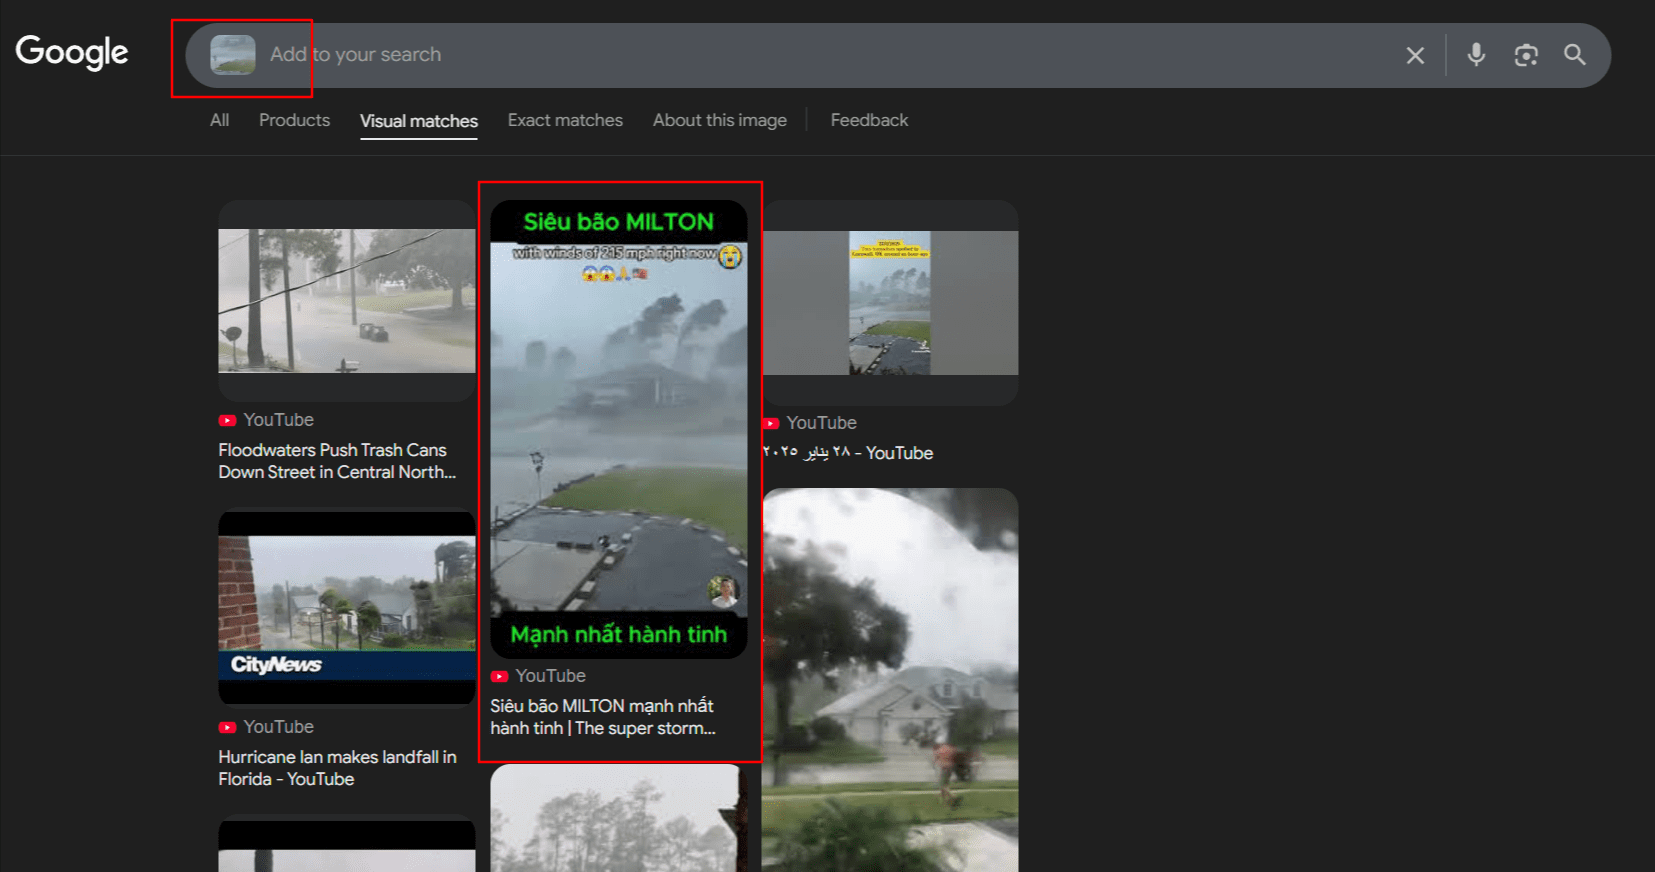Image resolution: width=1655 pixels, height=872 pixels.
Task: Start voice search with microphone icon
Action: (1475, 55)
